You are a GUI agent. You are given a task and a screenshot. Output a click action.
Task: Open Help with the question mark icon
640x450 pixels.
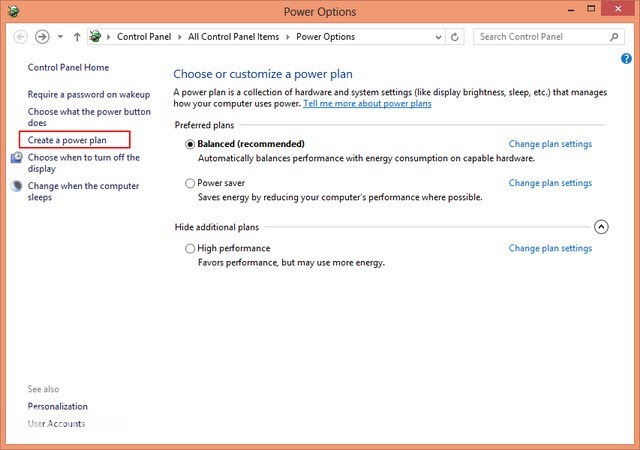[626, 59]
